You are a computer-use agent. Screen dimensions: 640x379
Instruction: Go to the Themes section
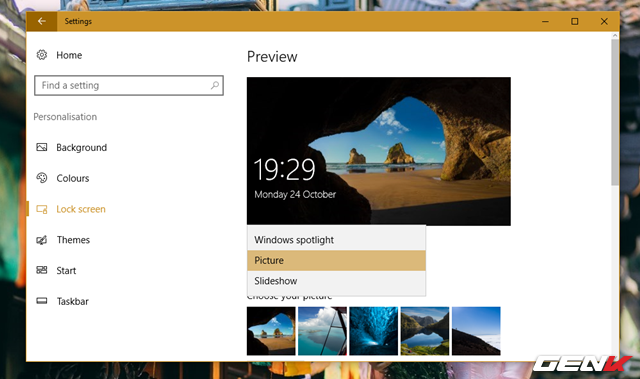coord(73,240)
